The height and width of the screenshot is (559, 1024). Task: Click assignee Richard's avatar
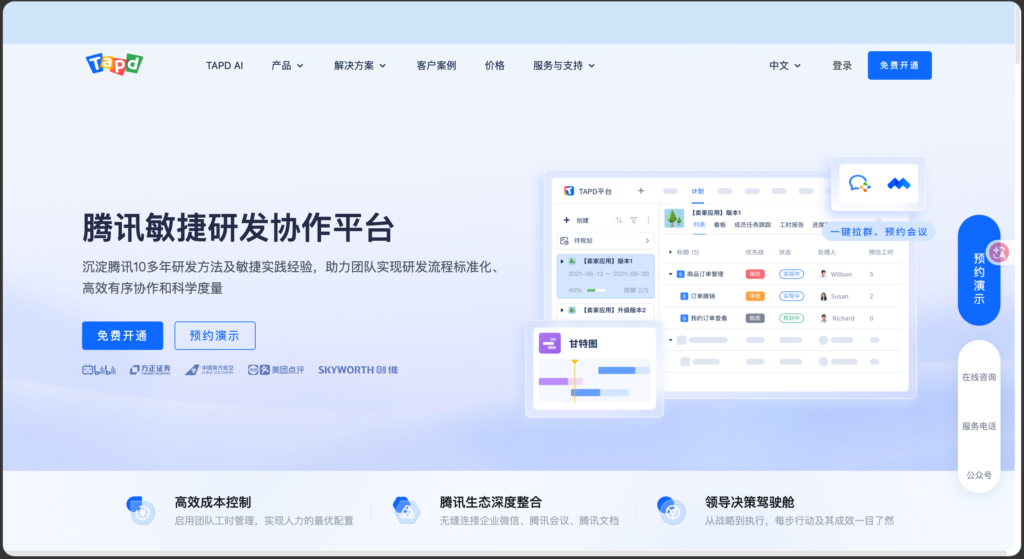coord(824,318)
